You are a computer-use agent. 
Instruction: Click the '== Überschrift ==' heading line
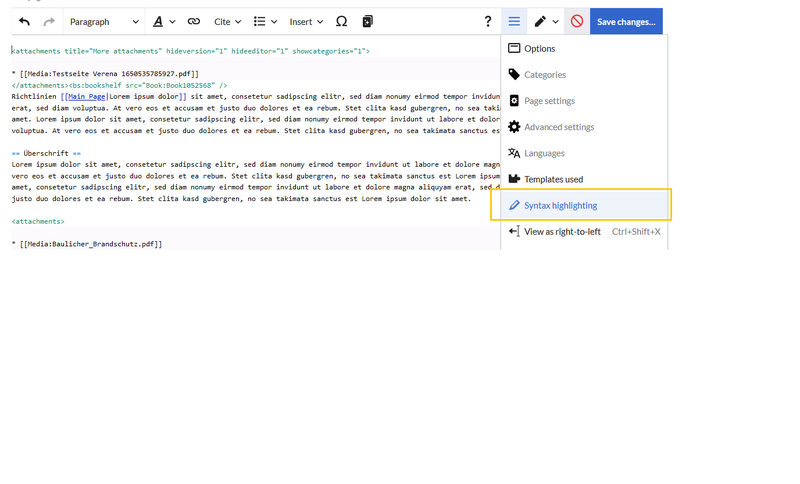pyautogui.click(x=46, y=153)
